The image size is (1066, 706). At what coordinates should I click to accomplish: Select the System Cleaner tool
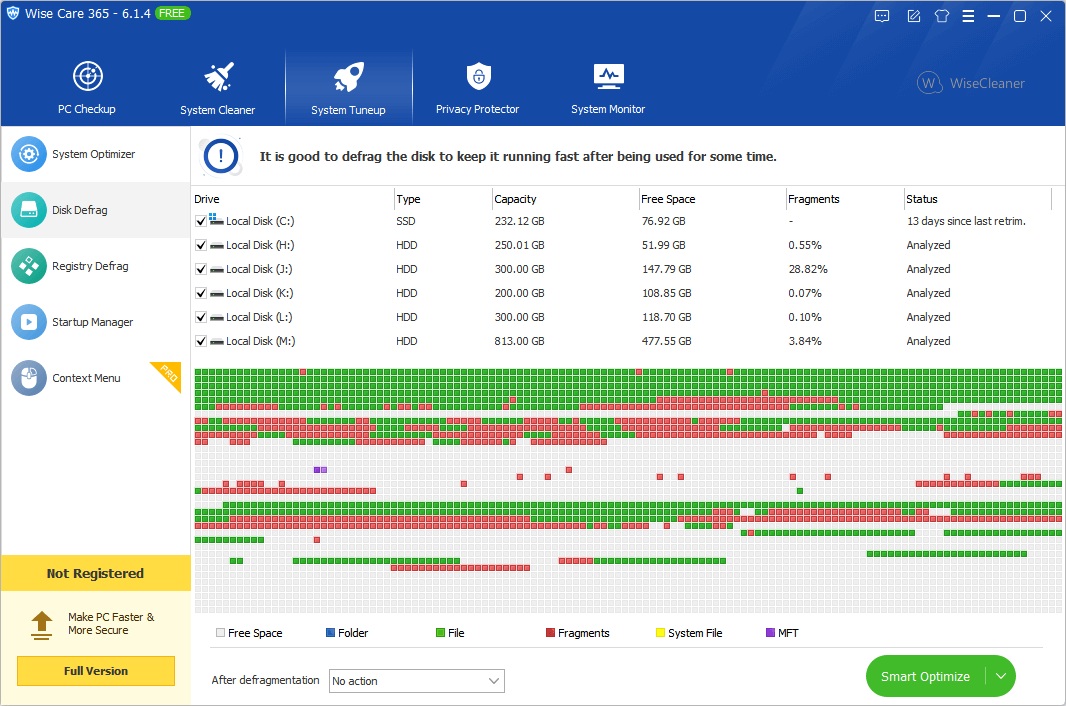coord(218,86)
